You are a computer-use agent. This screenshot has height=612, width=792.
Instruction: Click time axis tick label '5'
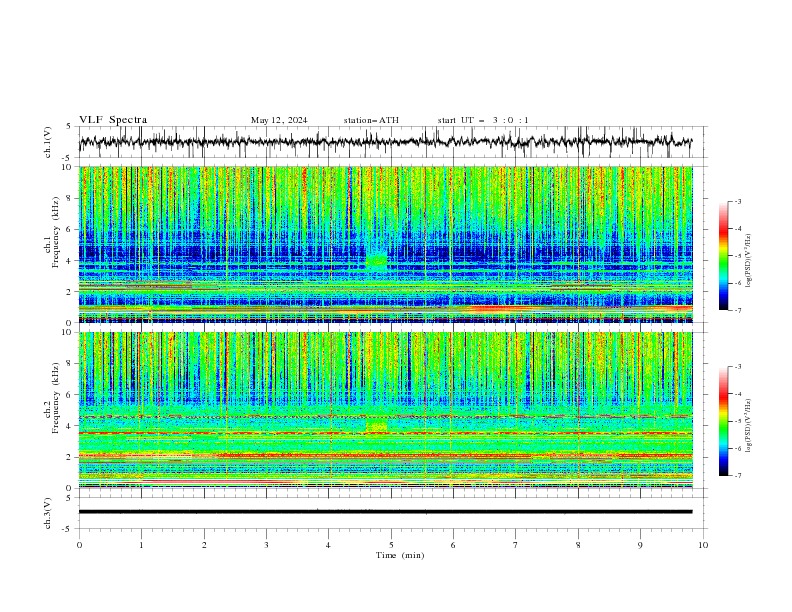tap(391, 545)
